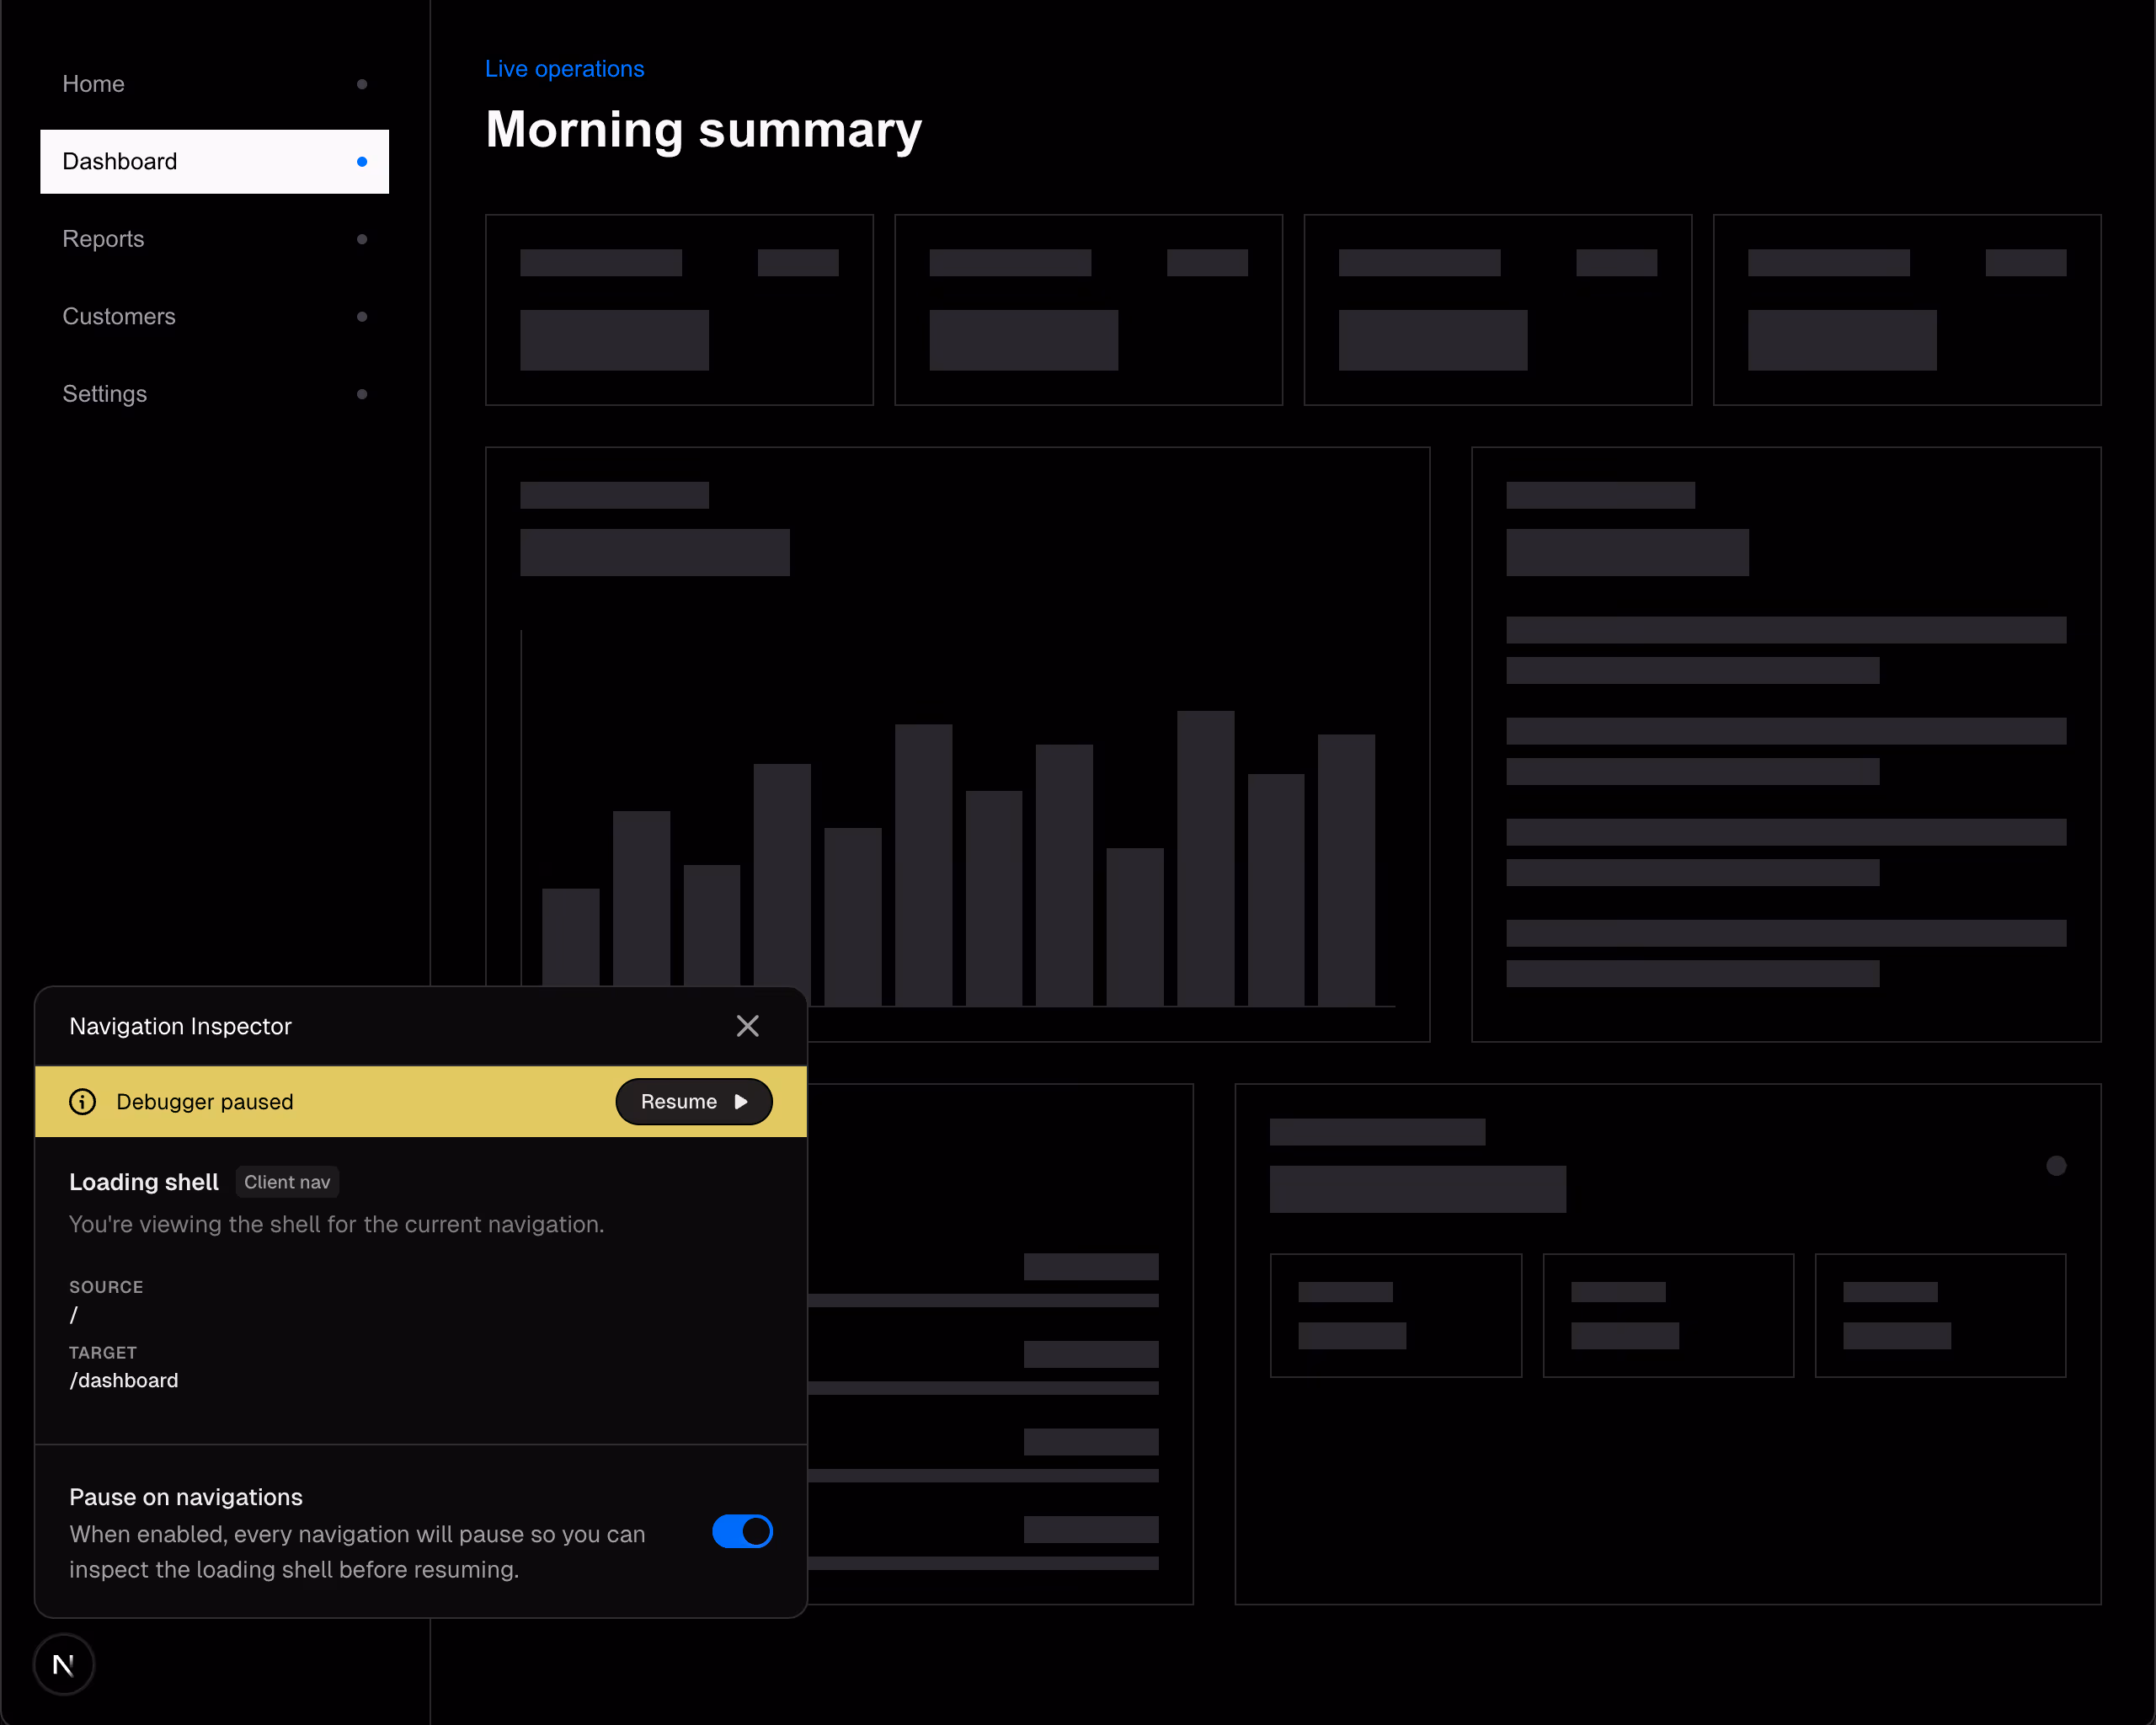Click the Debugger paused text
The height and width of the screenshot is (1725, 2156).
pyautogui.click(x=205, y=1102)
